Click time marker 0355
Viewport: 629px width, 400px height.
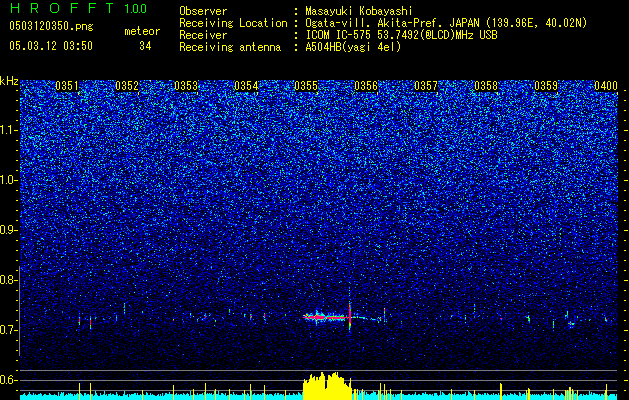(x=306, y=86)
